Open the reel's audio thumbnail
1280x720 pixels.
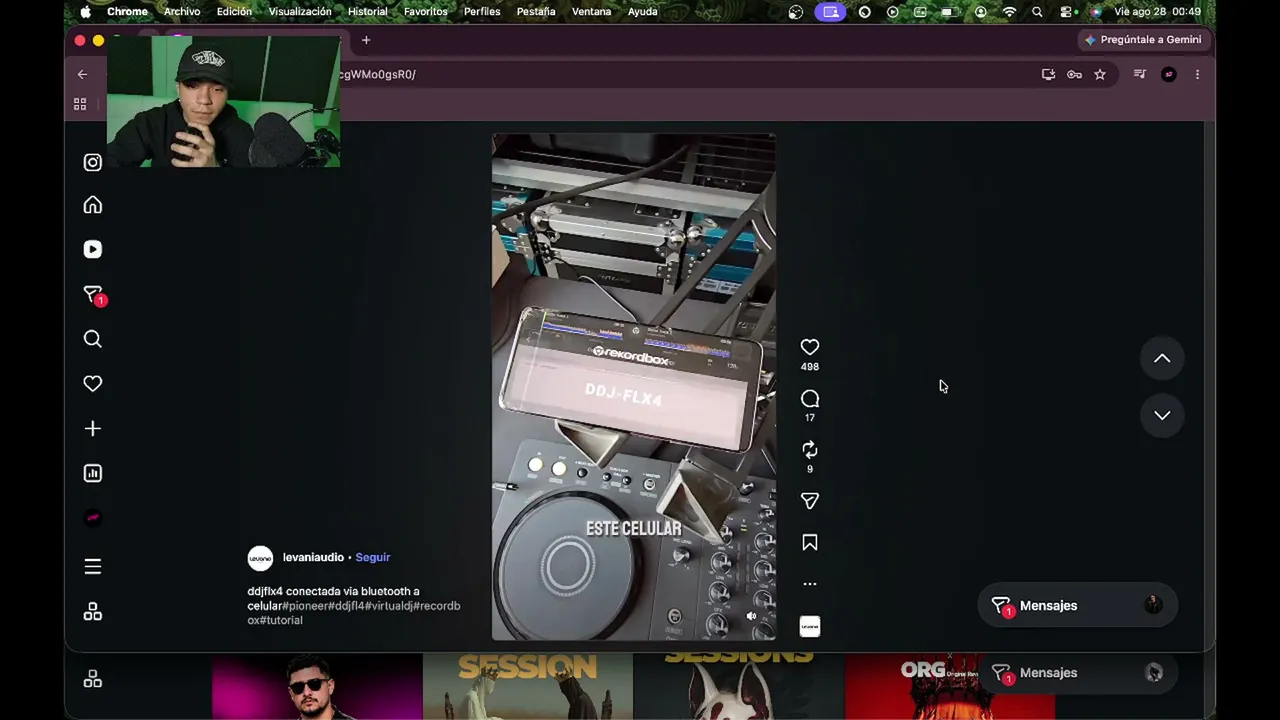pyautogui.click(x=810, y=627)
